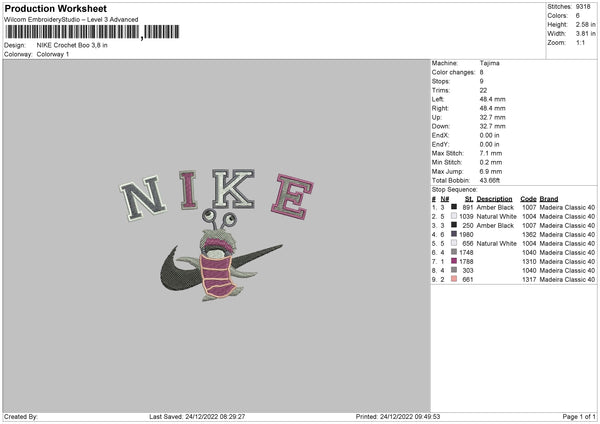Click 'Amber Black' in stop row 1

click(495, 207)
